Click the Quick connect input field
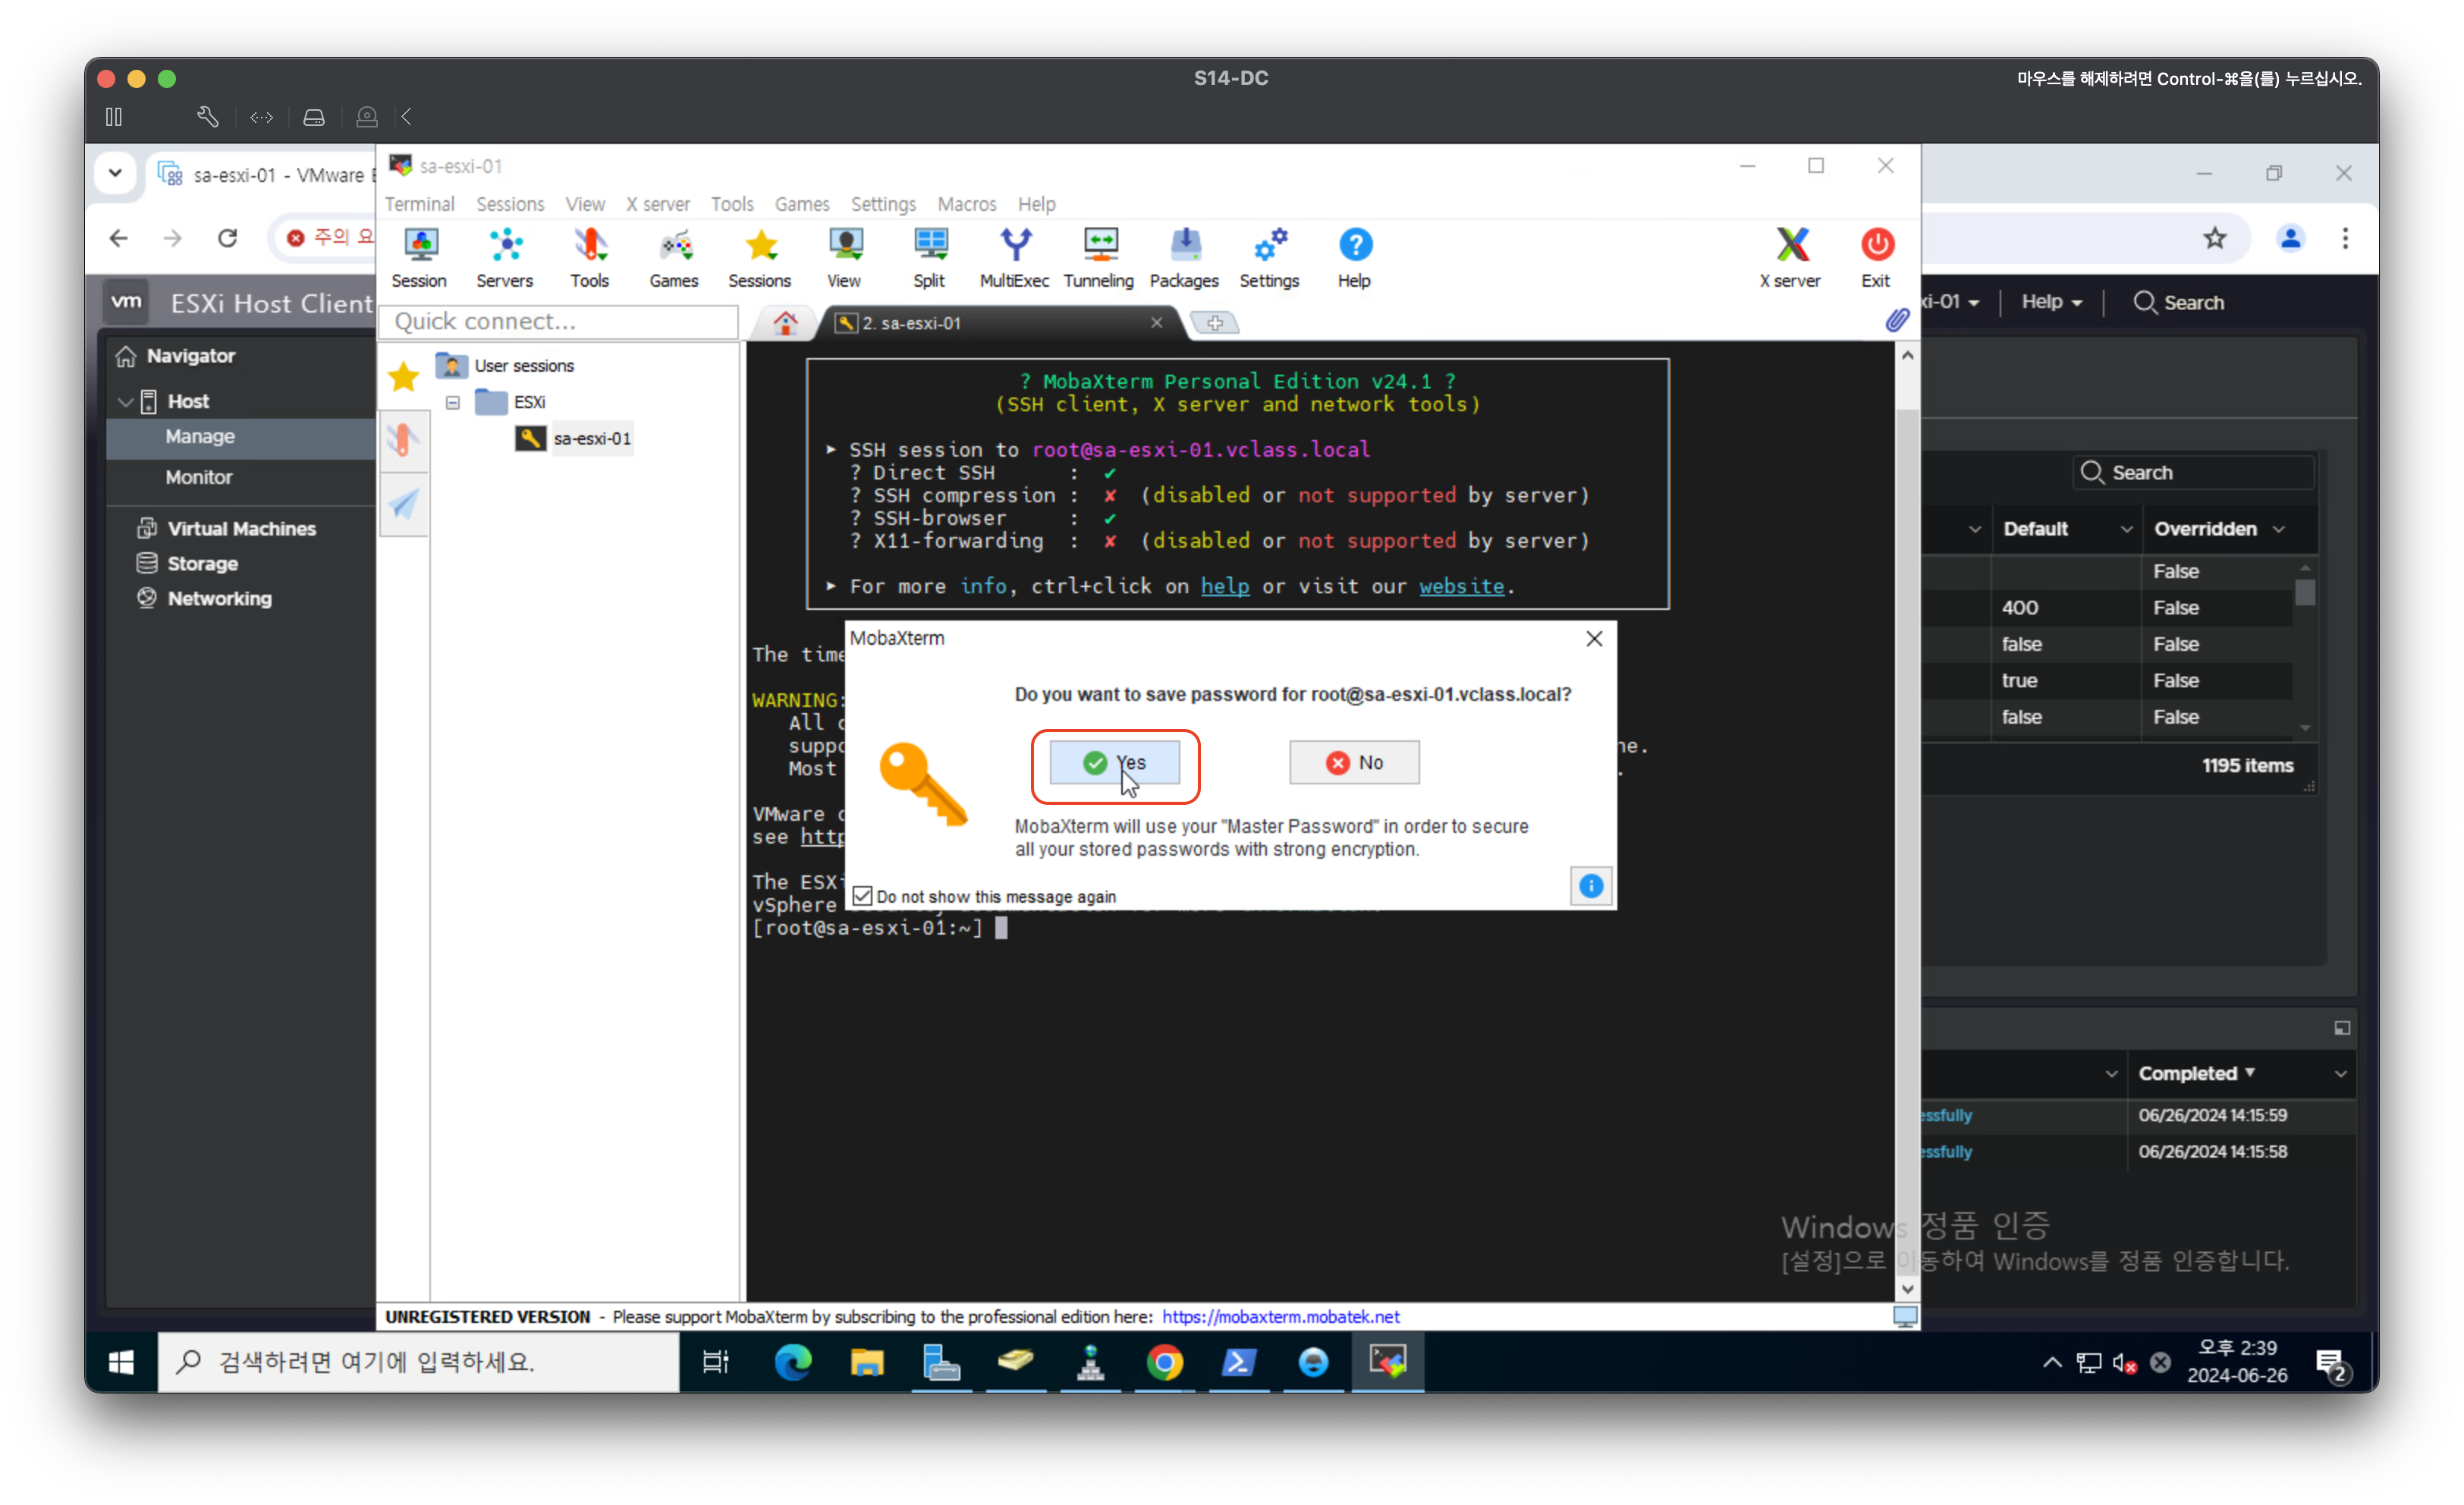The width and height of the screenshot is (2464, 1505). pyautogui.click(x=558, y=321)
